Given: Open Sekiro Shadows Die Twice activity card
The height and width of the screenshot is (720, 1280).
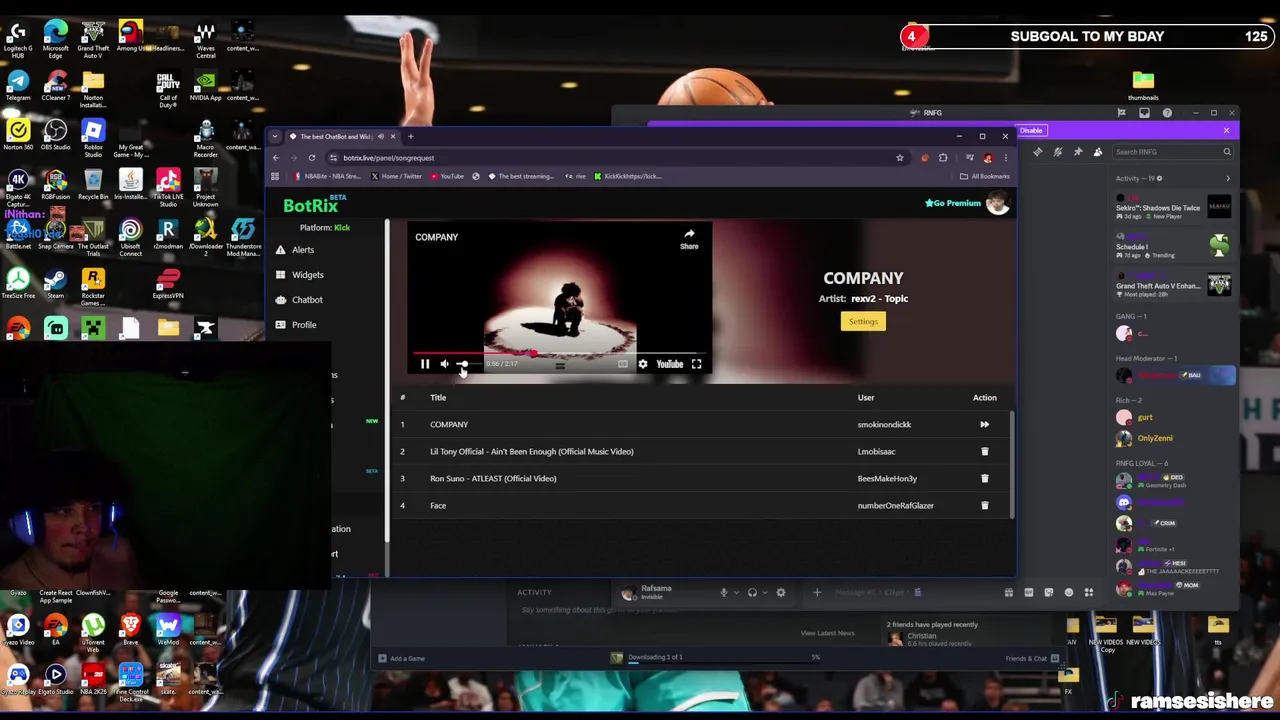Looking at the screenshot, I should [x=1174, y=209].
